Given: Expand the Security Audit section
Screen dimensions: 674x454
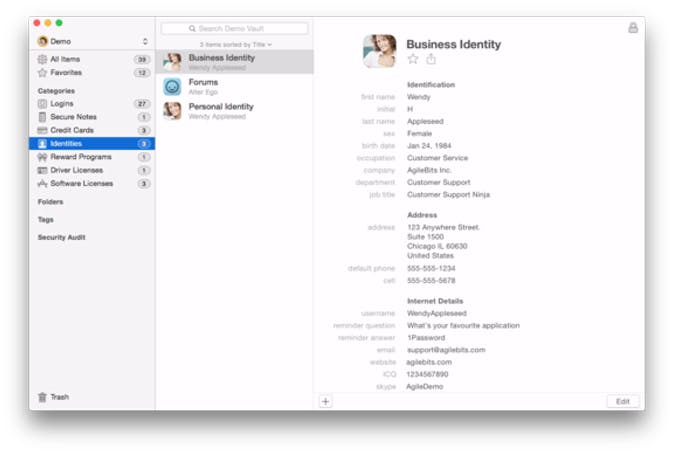Looking at the screenshot, I should [x=61, y=237].
